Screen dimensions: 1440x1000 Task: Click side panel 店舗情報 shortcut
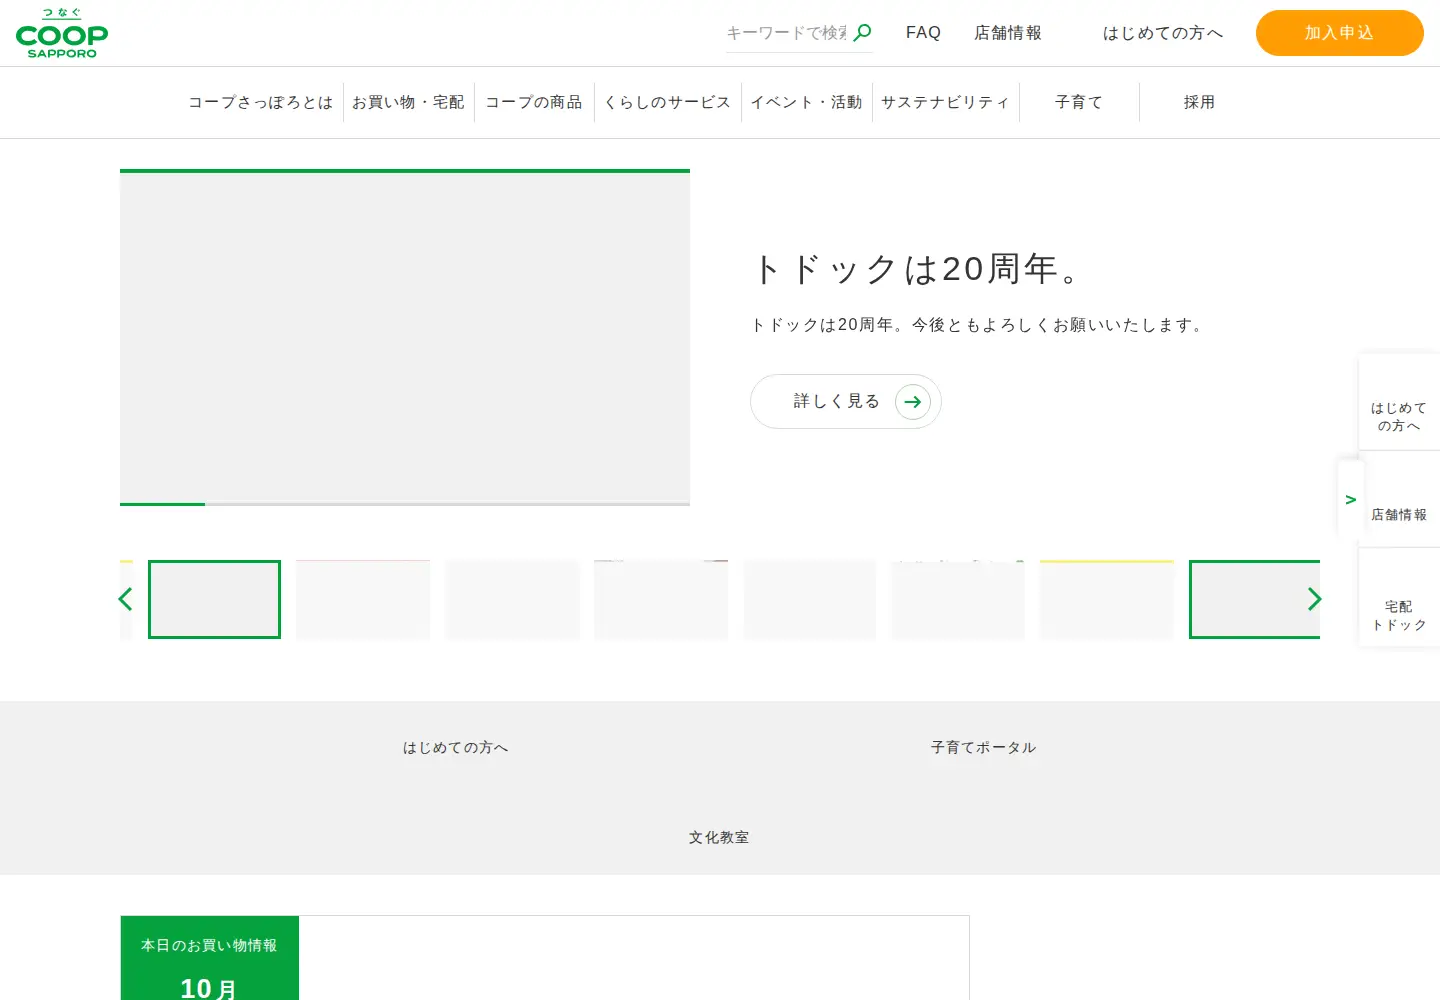coord(1399,499)
